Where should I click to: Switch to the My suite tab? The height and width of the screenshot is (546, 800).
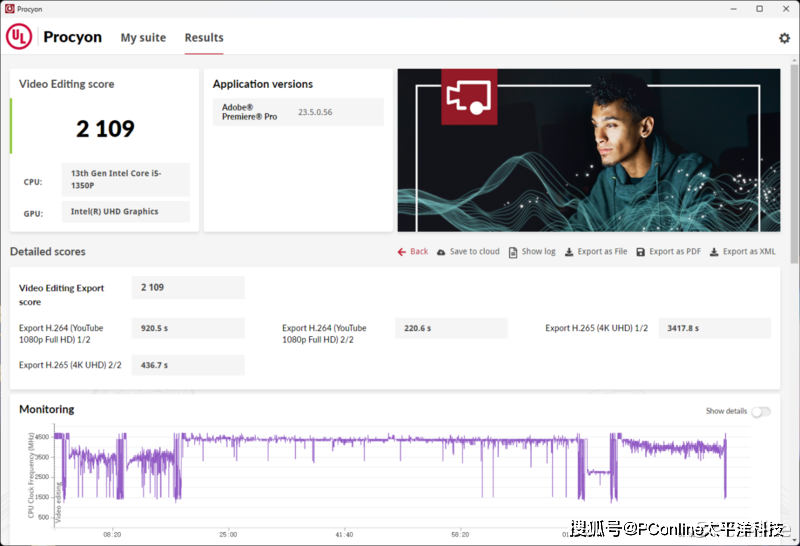pos(143,38)
